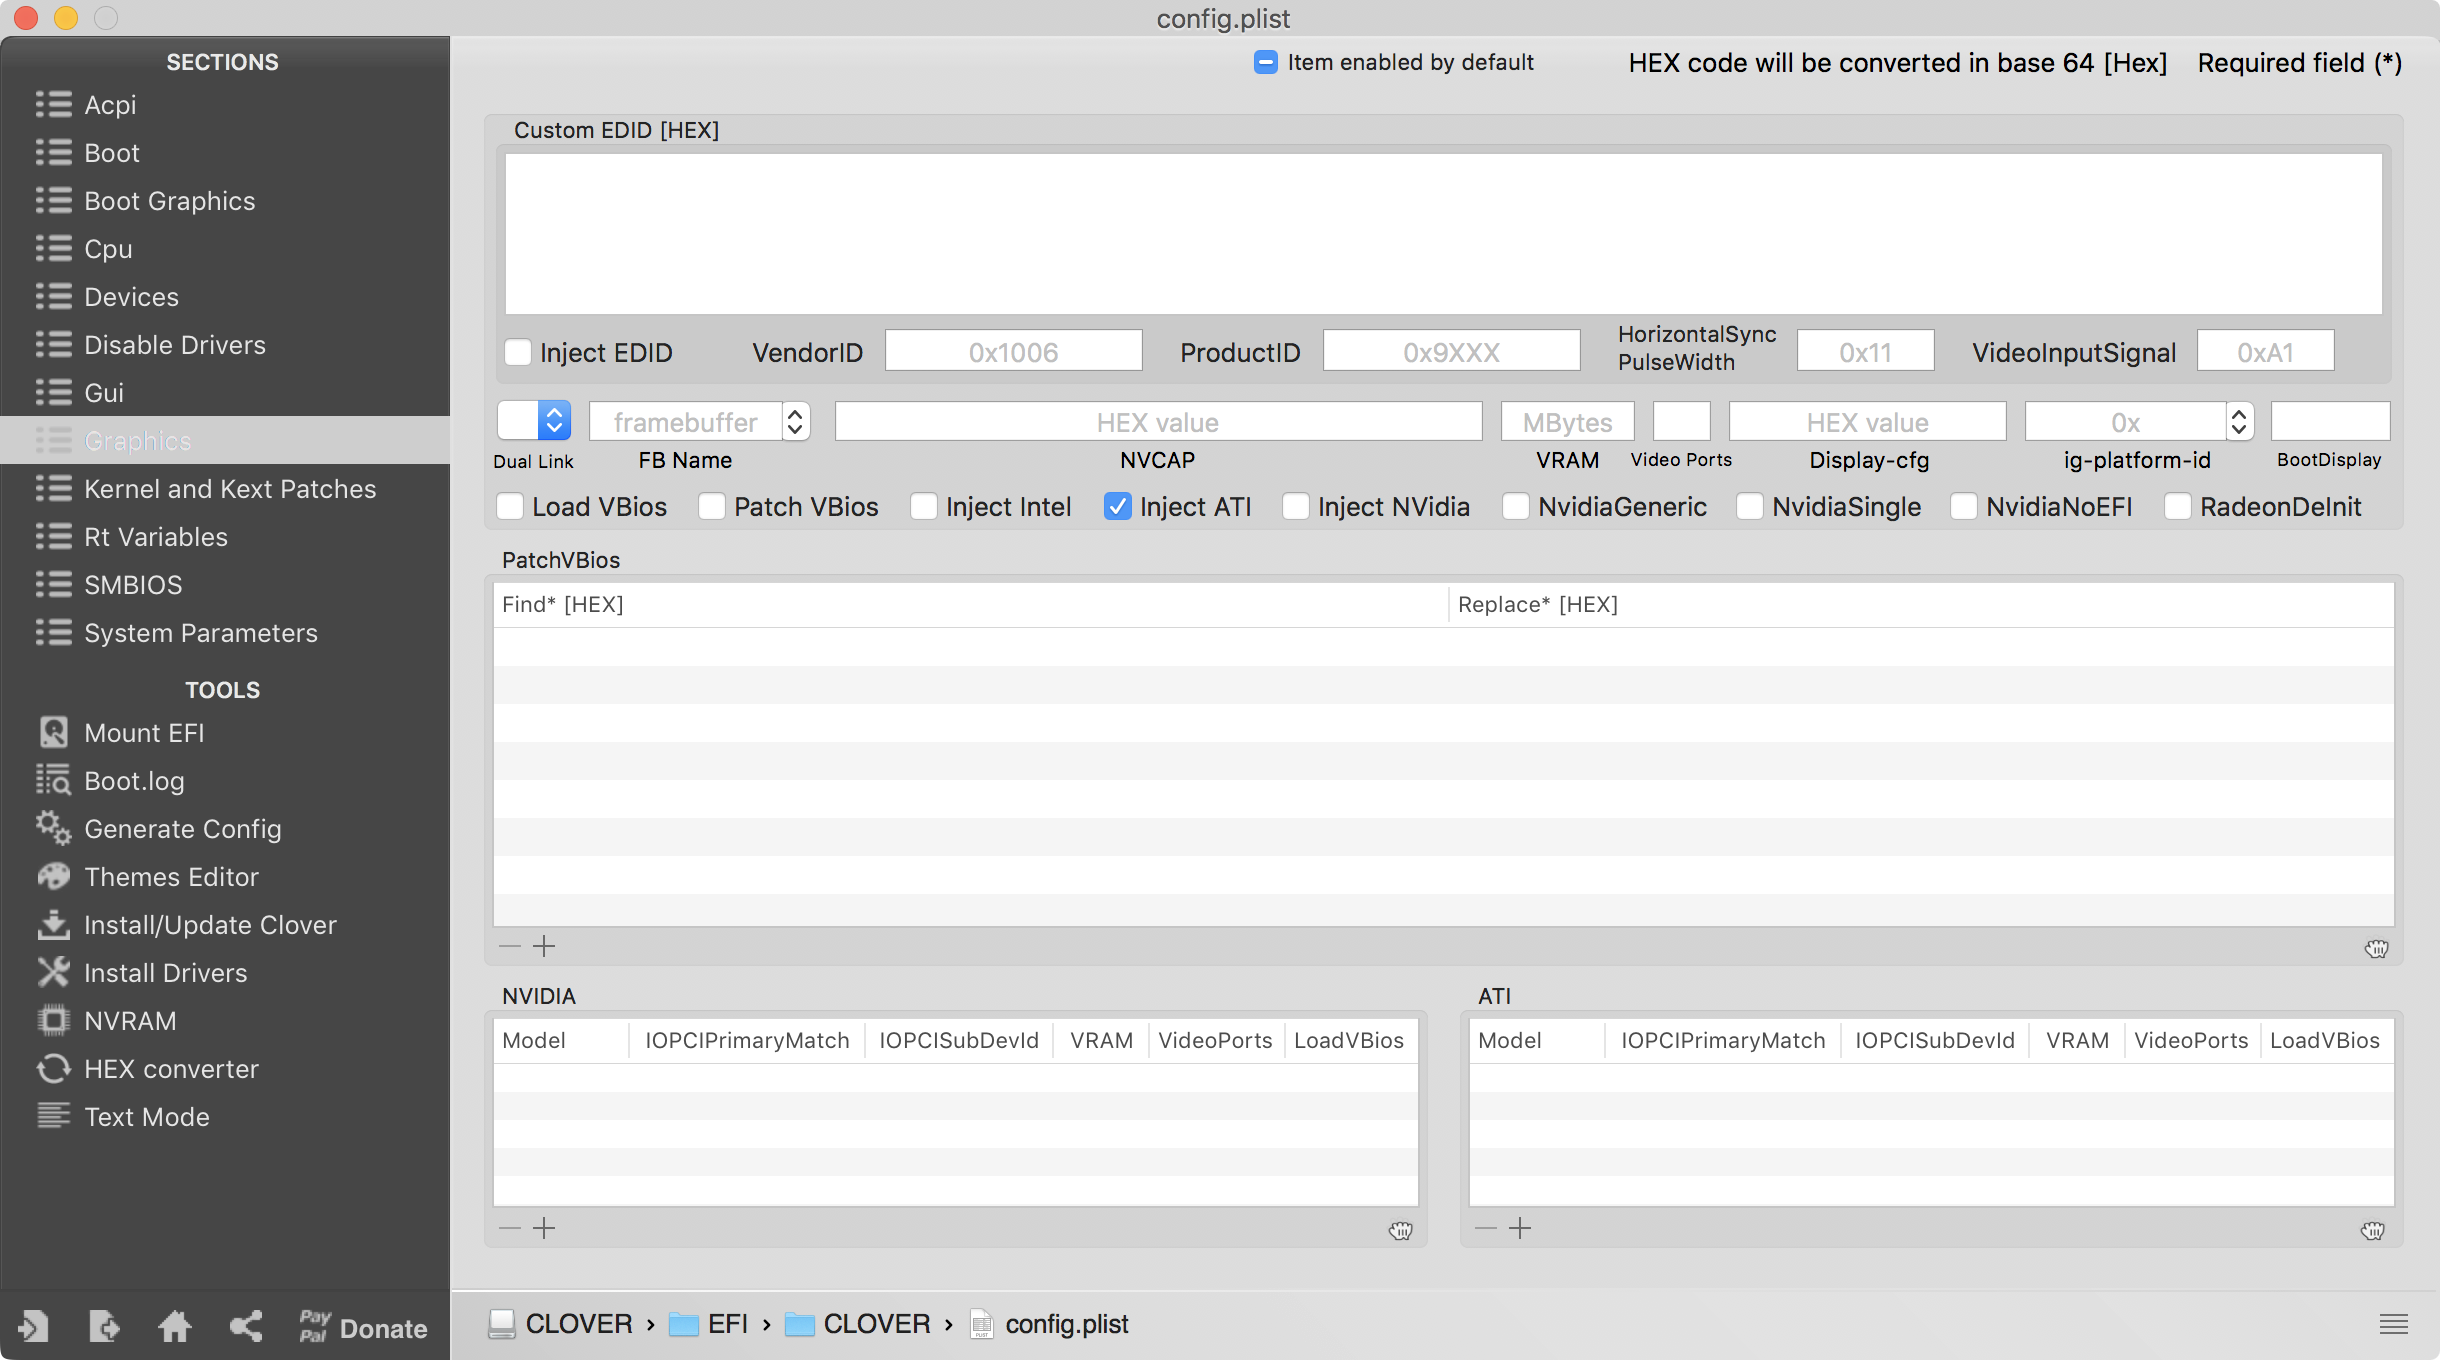Open the SMBIOS section
The width and height of the screenshot is (2440, 1360).
point(132,585)
